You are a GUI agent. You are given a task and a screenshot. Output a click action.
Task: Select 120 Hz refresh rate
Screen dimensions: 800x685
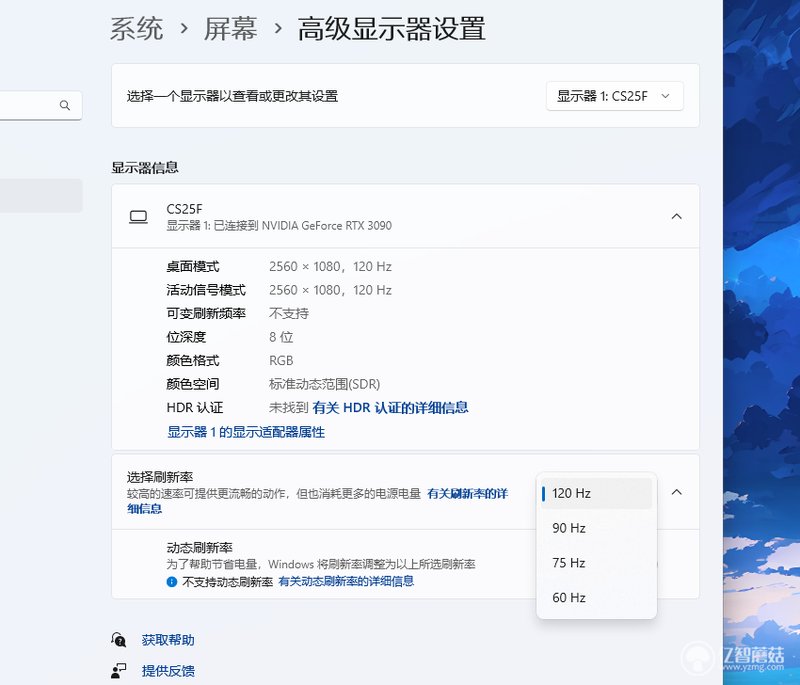tap(596, 493)
